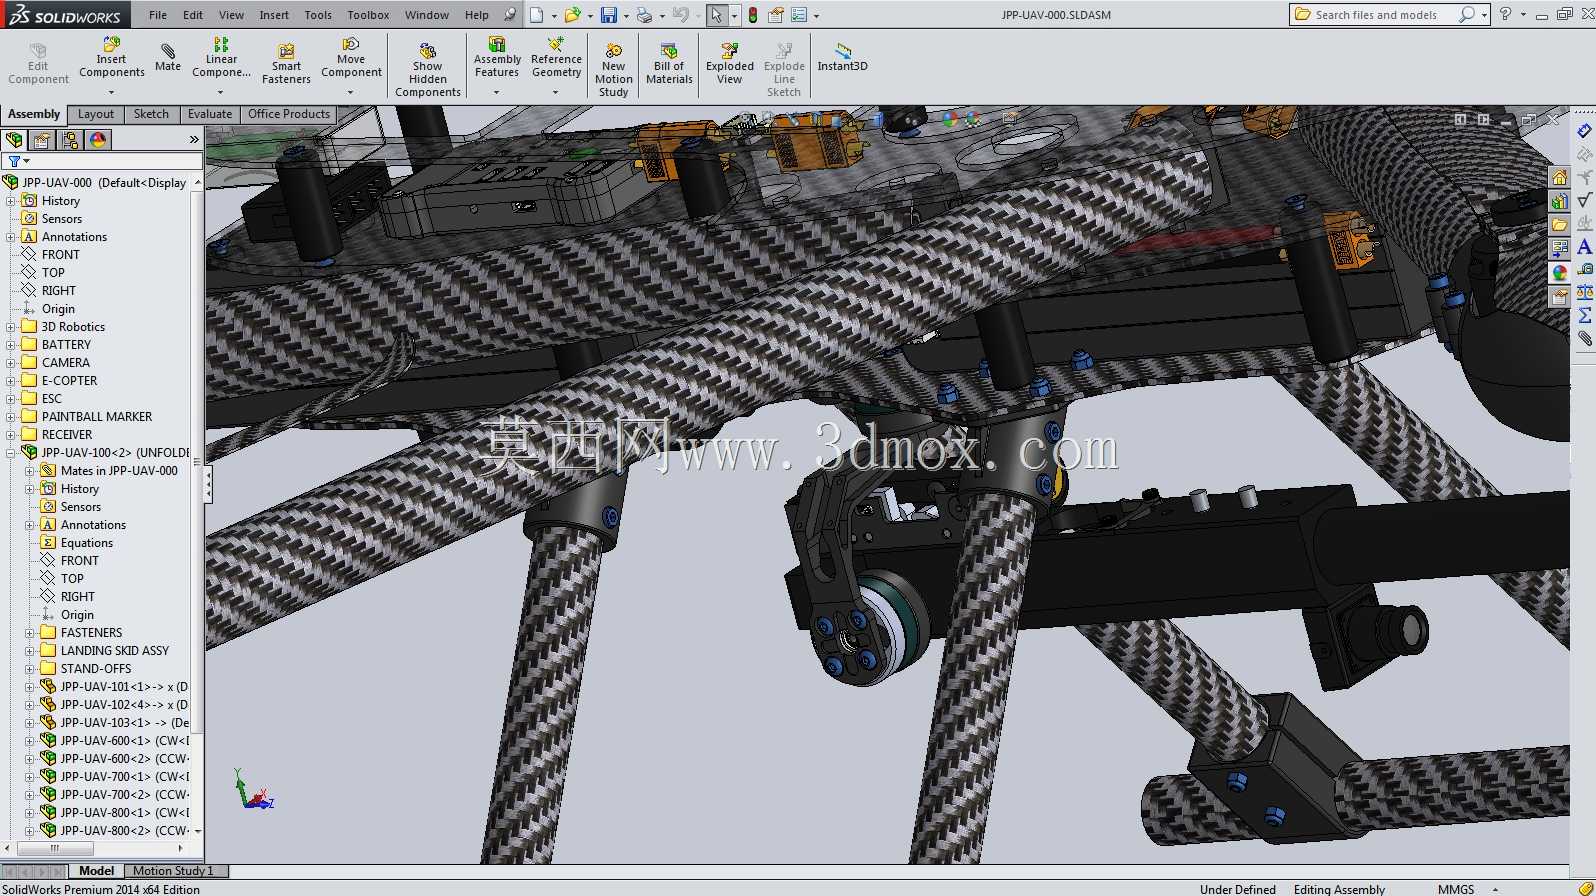Click the Open file icon

572,15
